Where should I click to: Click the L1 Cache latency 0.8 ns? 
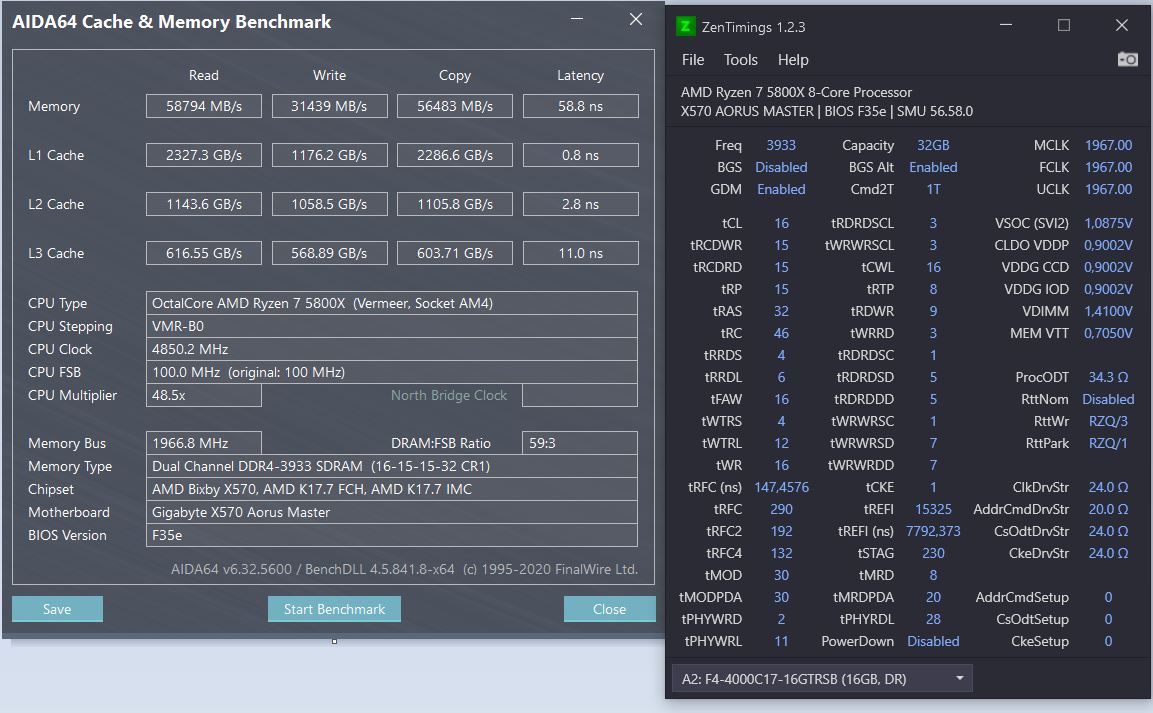[x=580, y=155]
